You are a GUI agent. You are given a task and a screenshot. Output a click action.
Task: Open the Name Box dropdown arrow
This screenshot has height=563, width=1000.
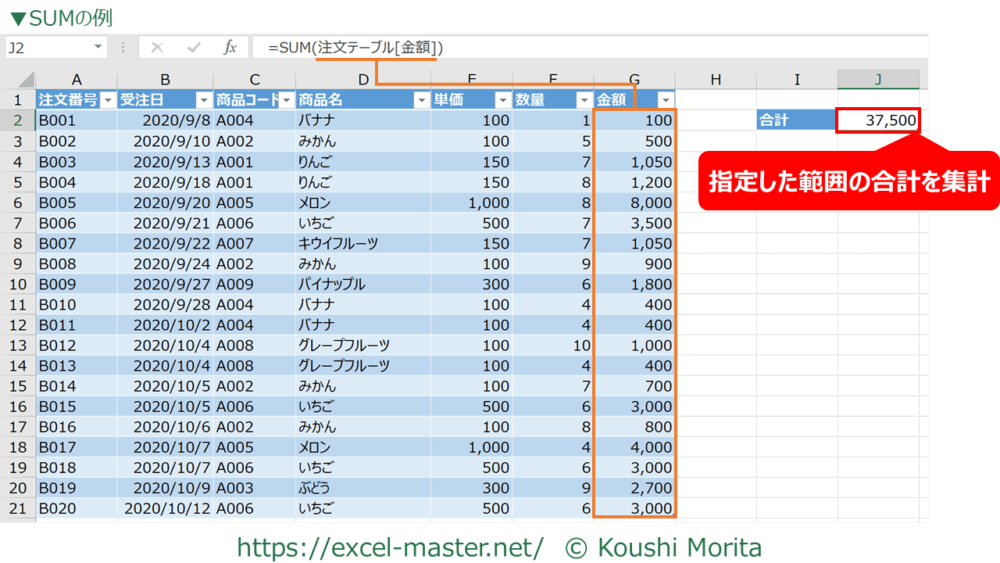coord(98,47)
